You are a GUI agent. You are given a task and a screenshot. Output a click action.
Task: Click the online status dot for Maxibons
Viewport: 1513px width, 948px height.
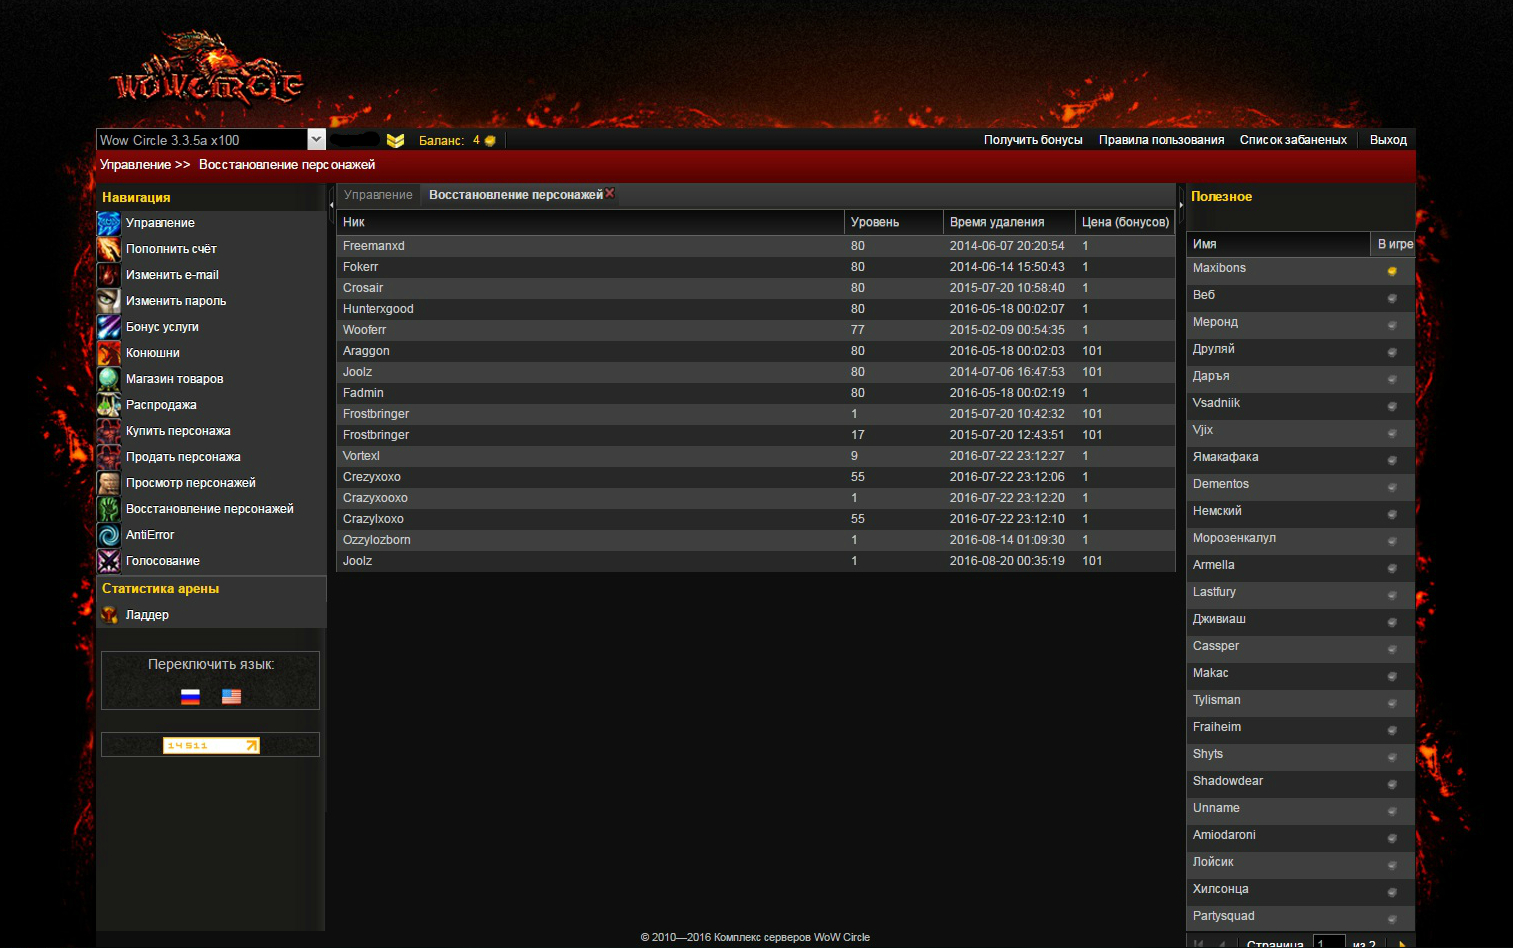(1391, 271)
